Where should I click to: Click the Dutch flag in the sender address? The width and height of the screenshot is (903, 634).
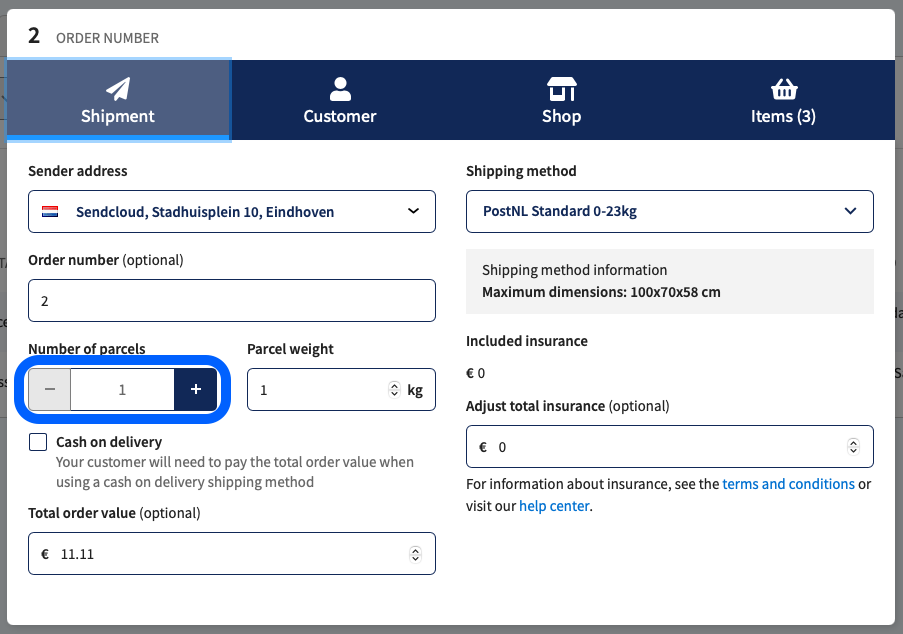(51, 211)
